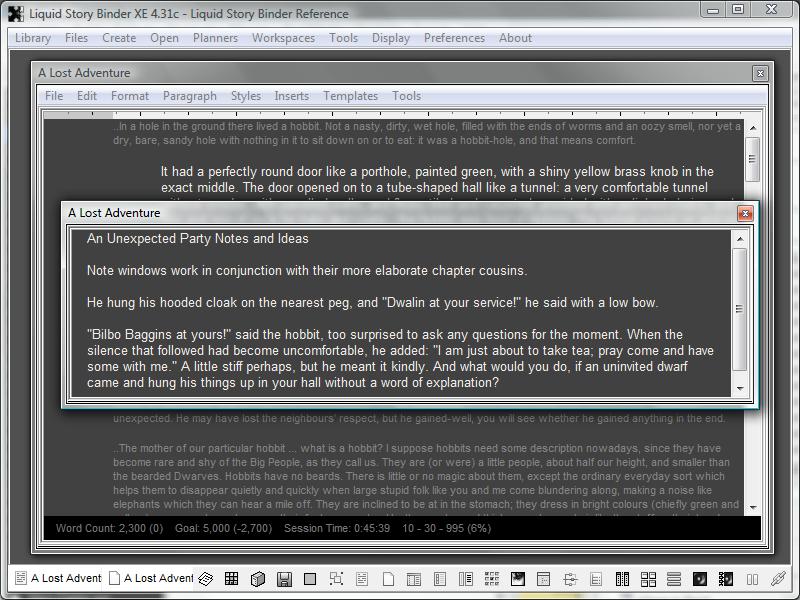Open the Templates menu in chapter window
The height and width of the screenshot is (600, 800).
(350, 96)
